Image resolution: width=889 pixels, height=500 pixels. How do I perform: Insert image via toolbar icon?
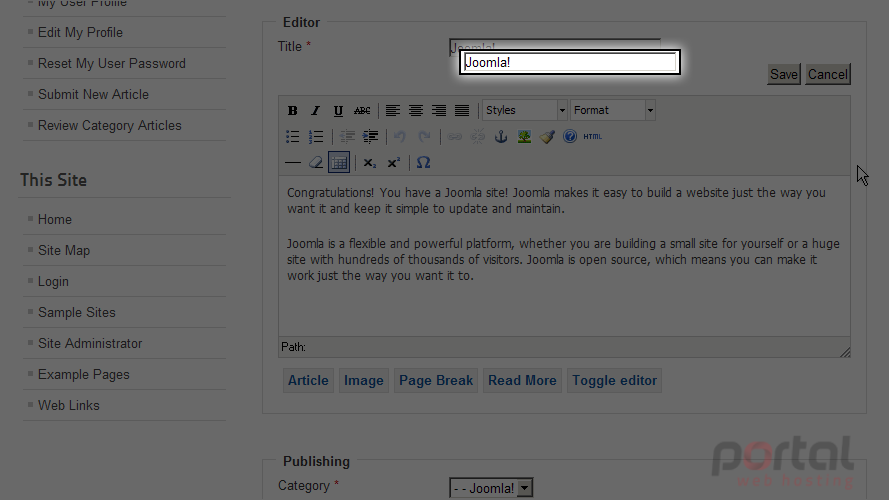pyautogui.click(x=524, y=137)
